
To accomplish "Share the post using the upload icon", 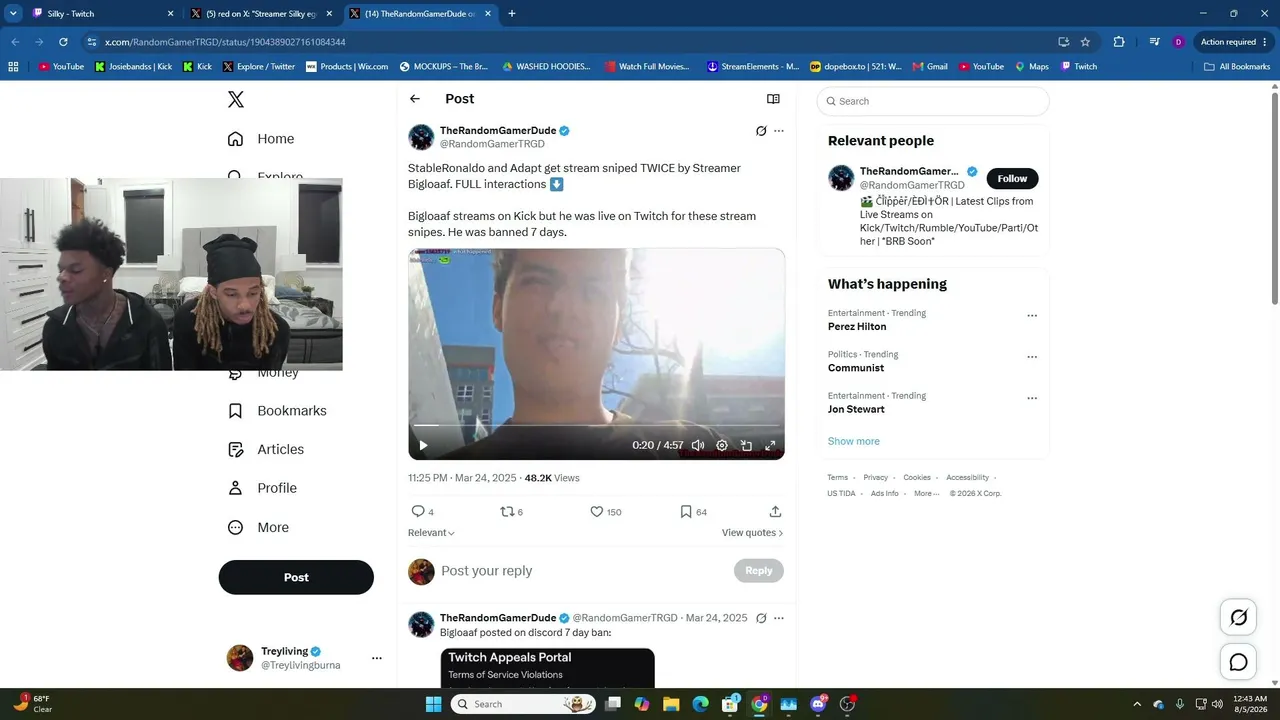I will coord(775,511).
